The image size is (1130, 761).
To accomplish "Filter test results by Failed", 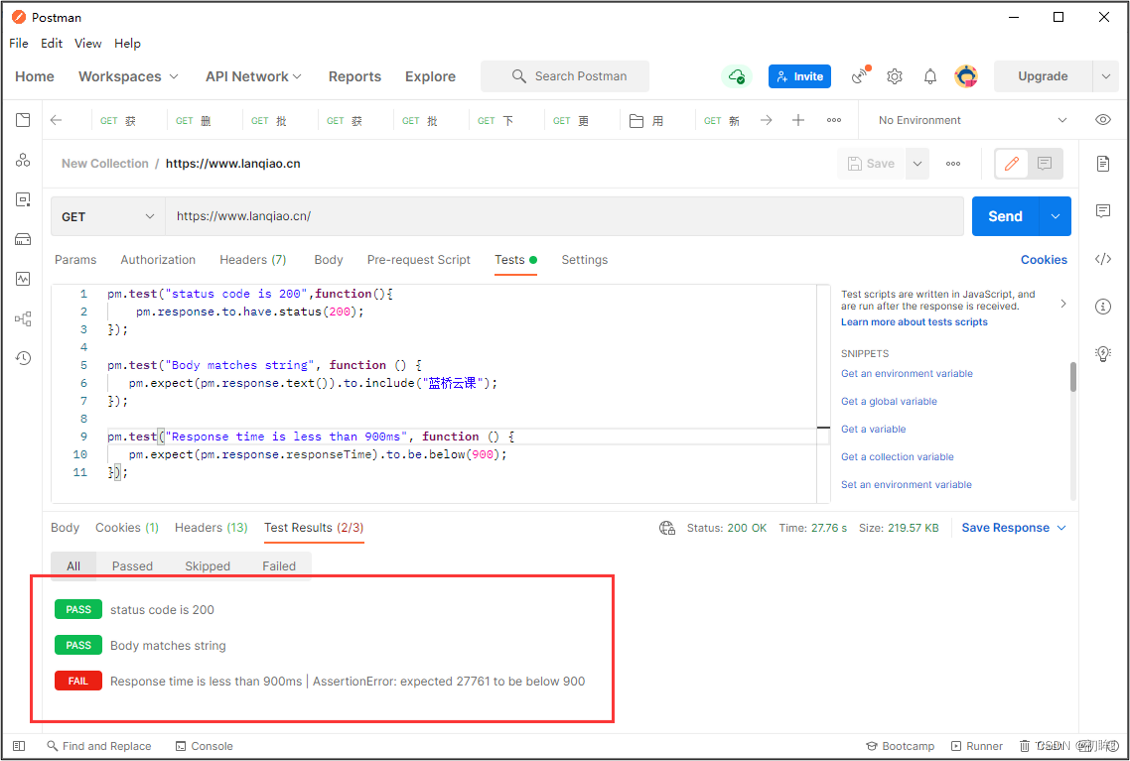I will tap(279, 566).
